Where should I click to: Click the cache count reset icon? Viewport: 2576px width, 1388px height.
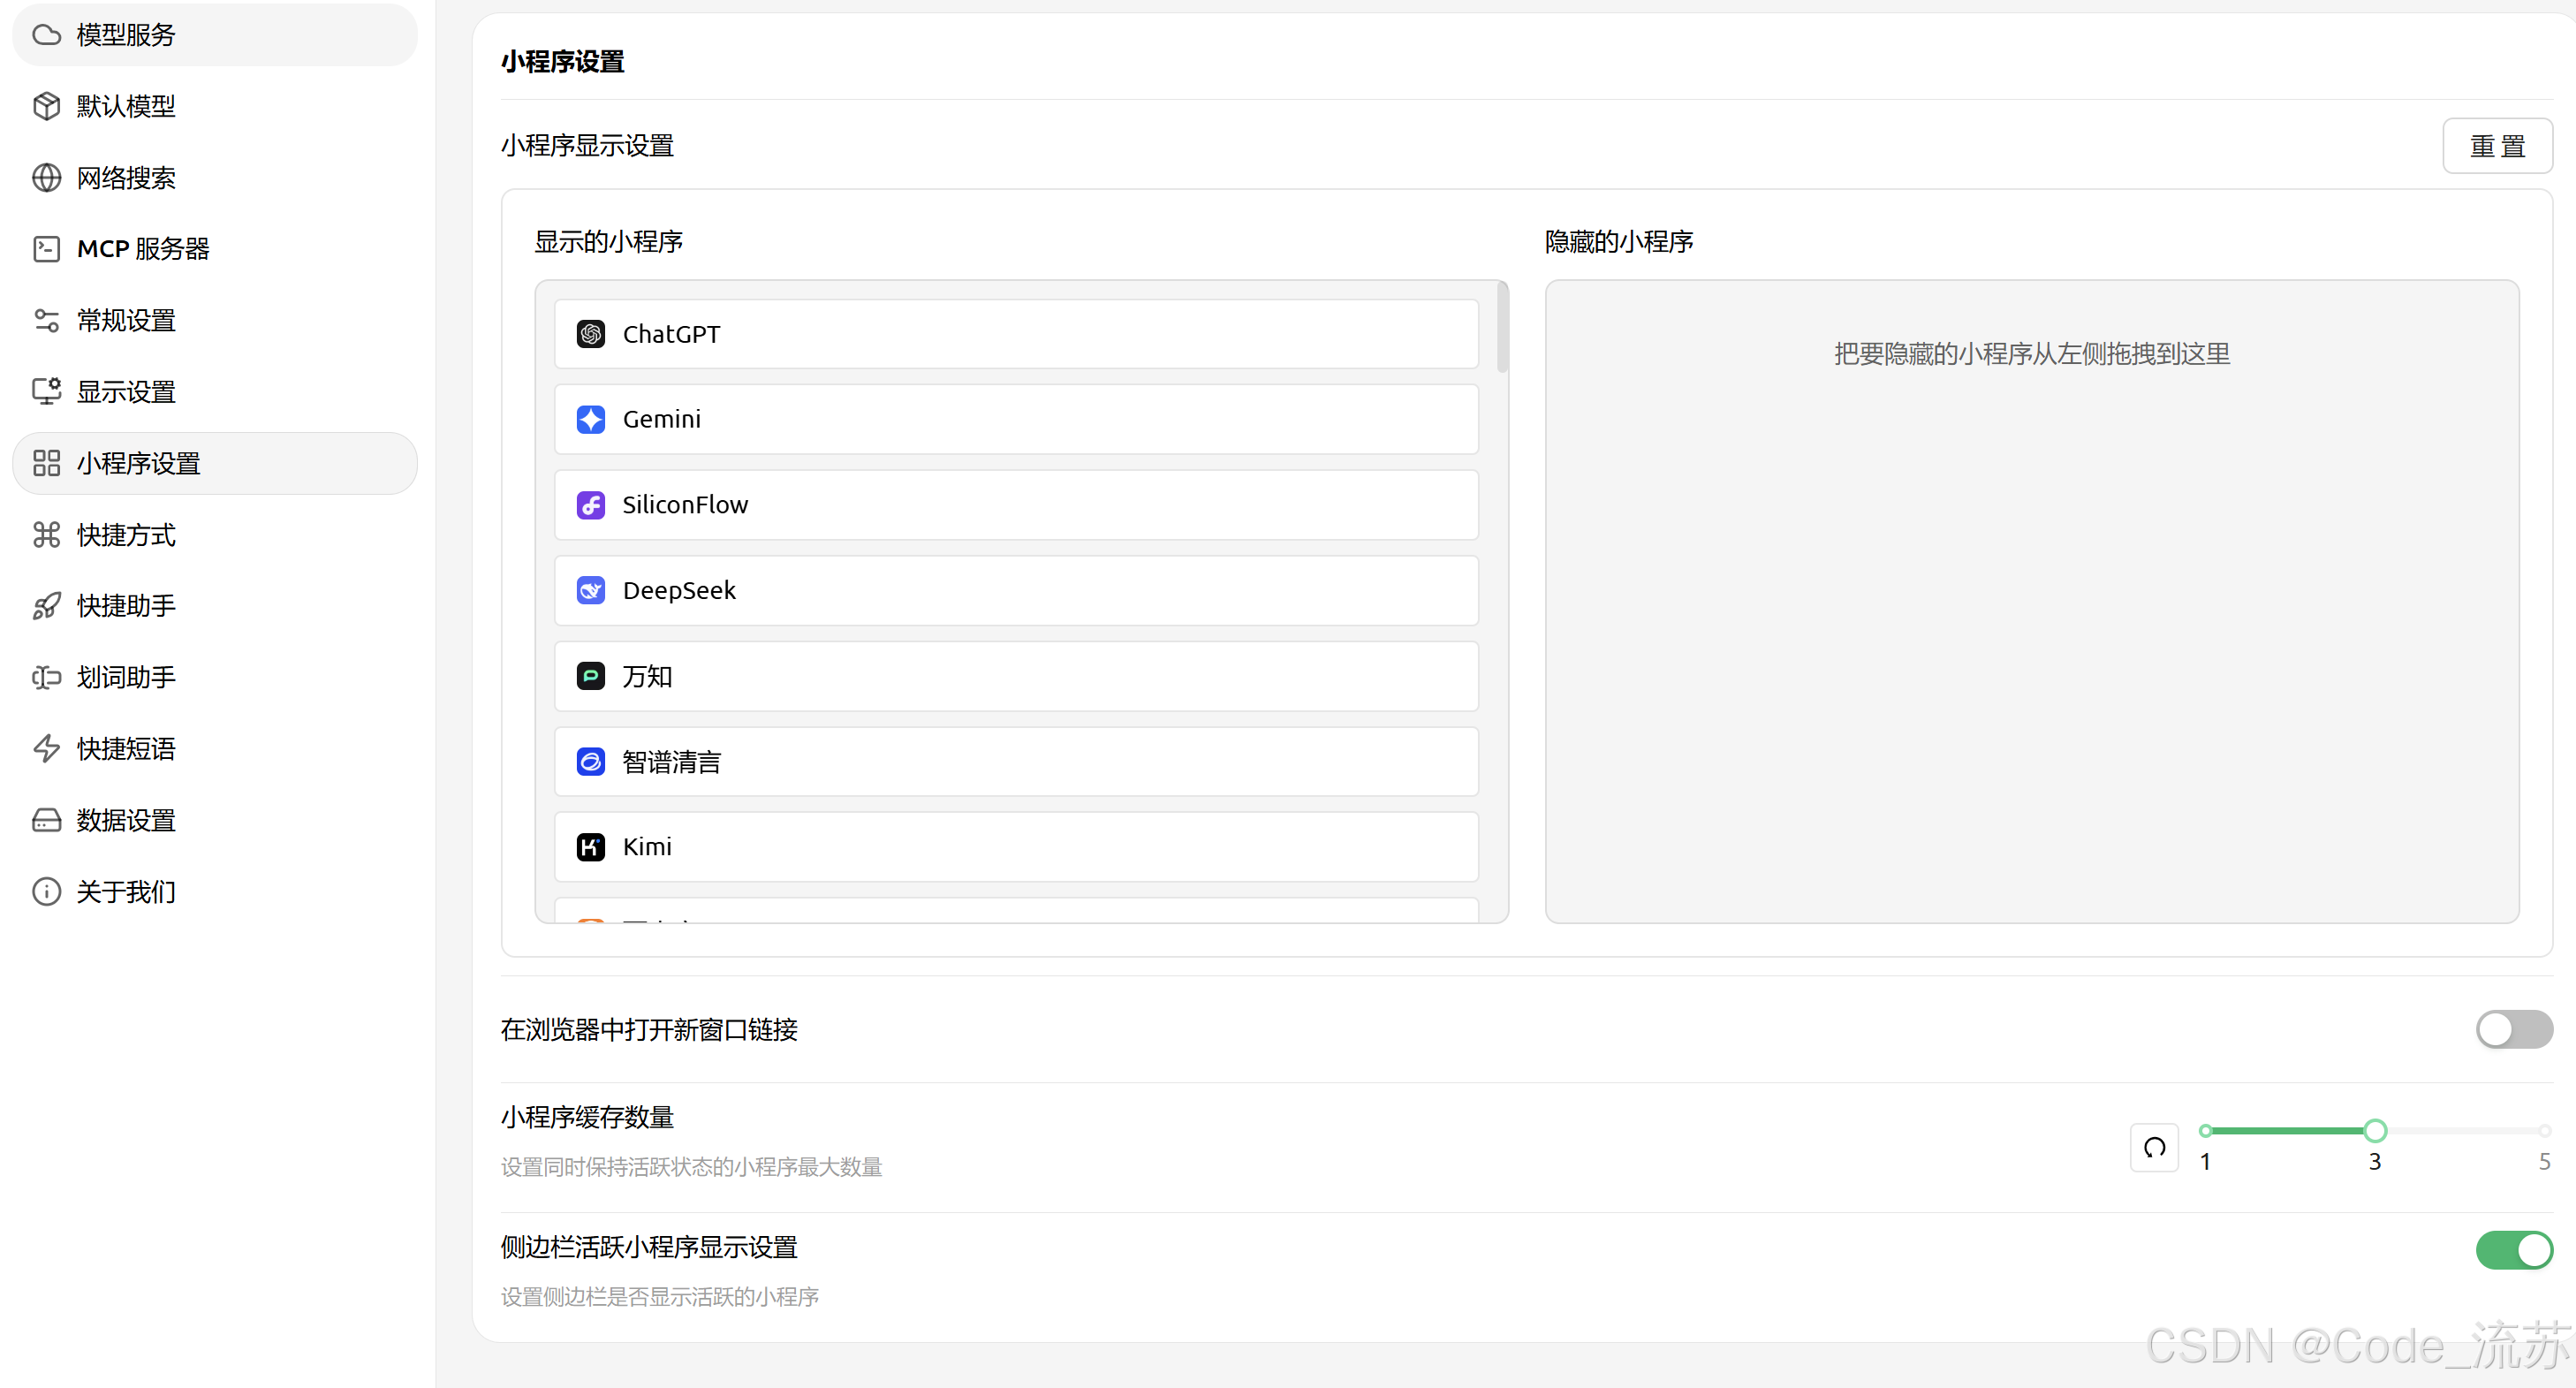click(2154, 1147)
